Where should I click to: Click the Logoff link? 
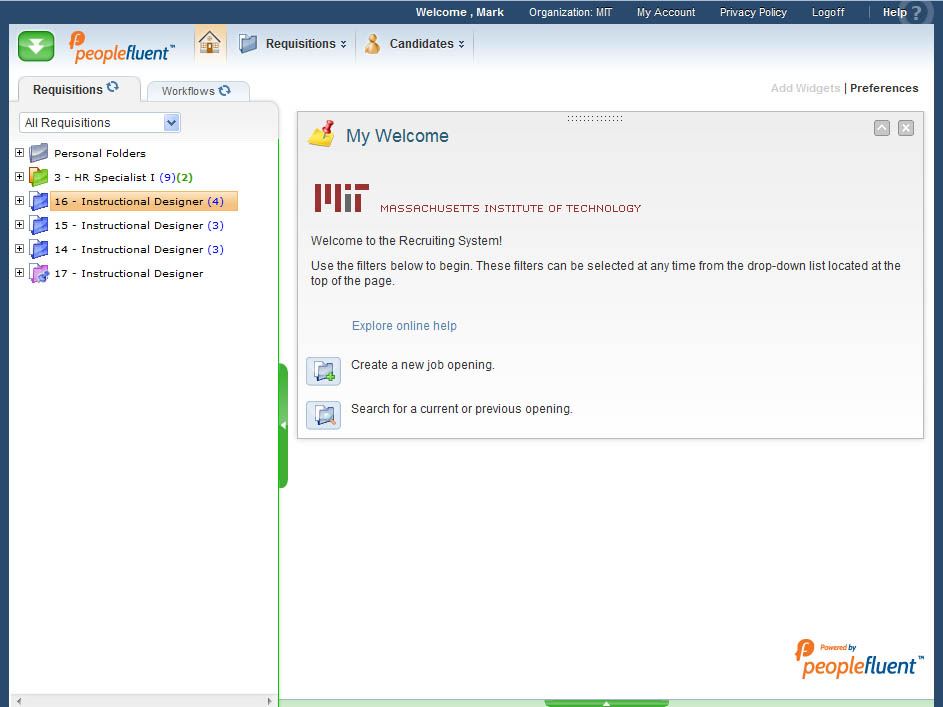point(827,12)
